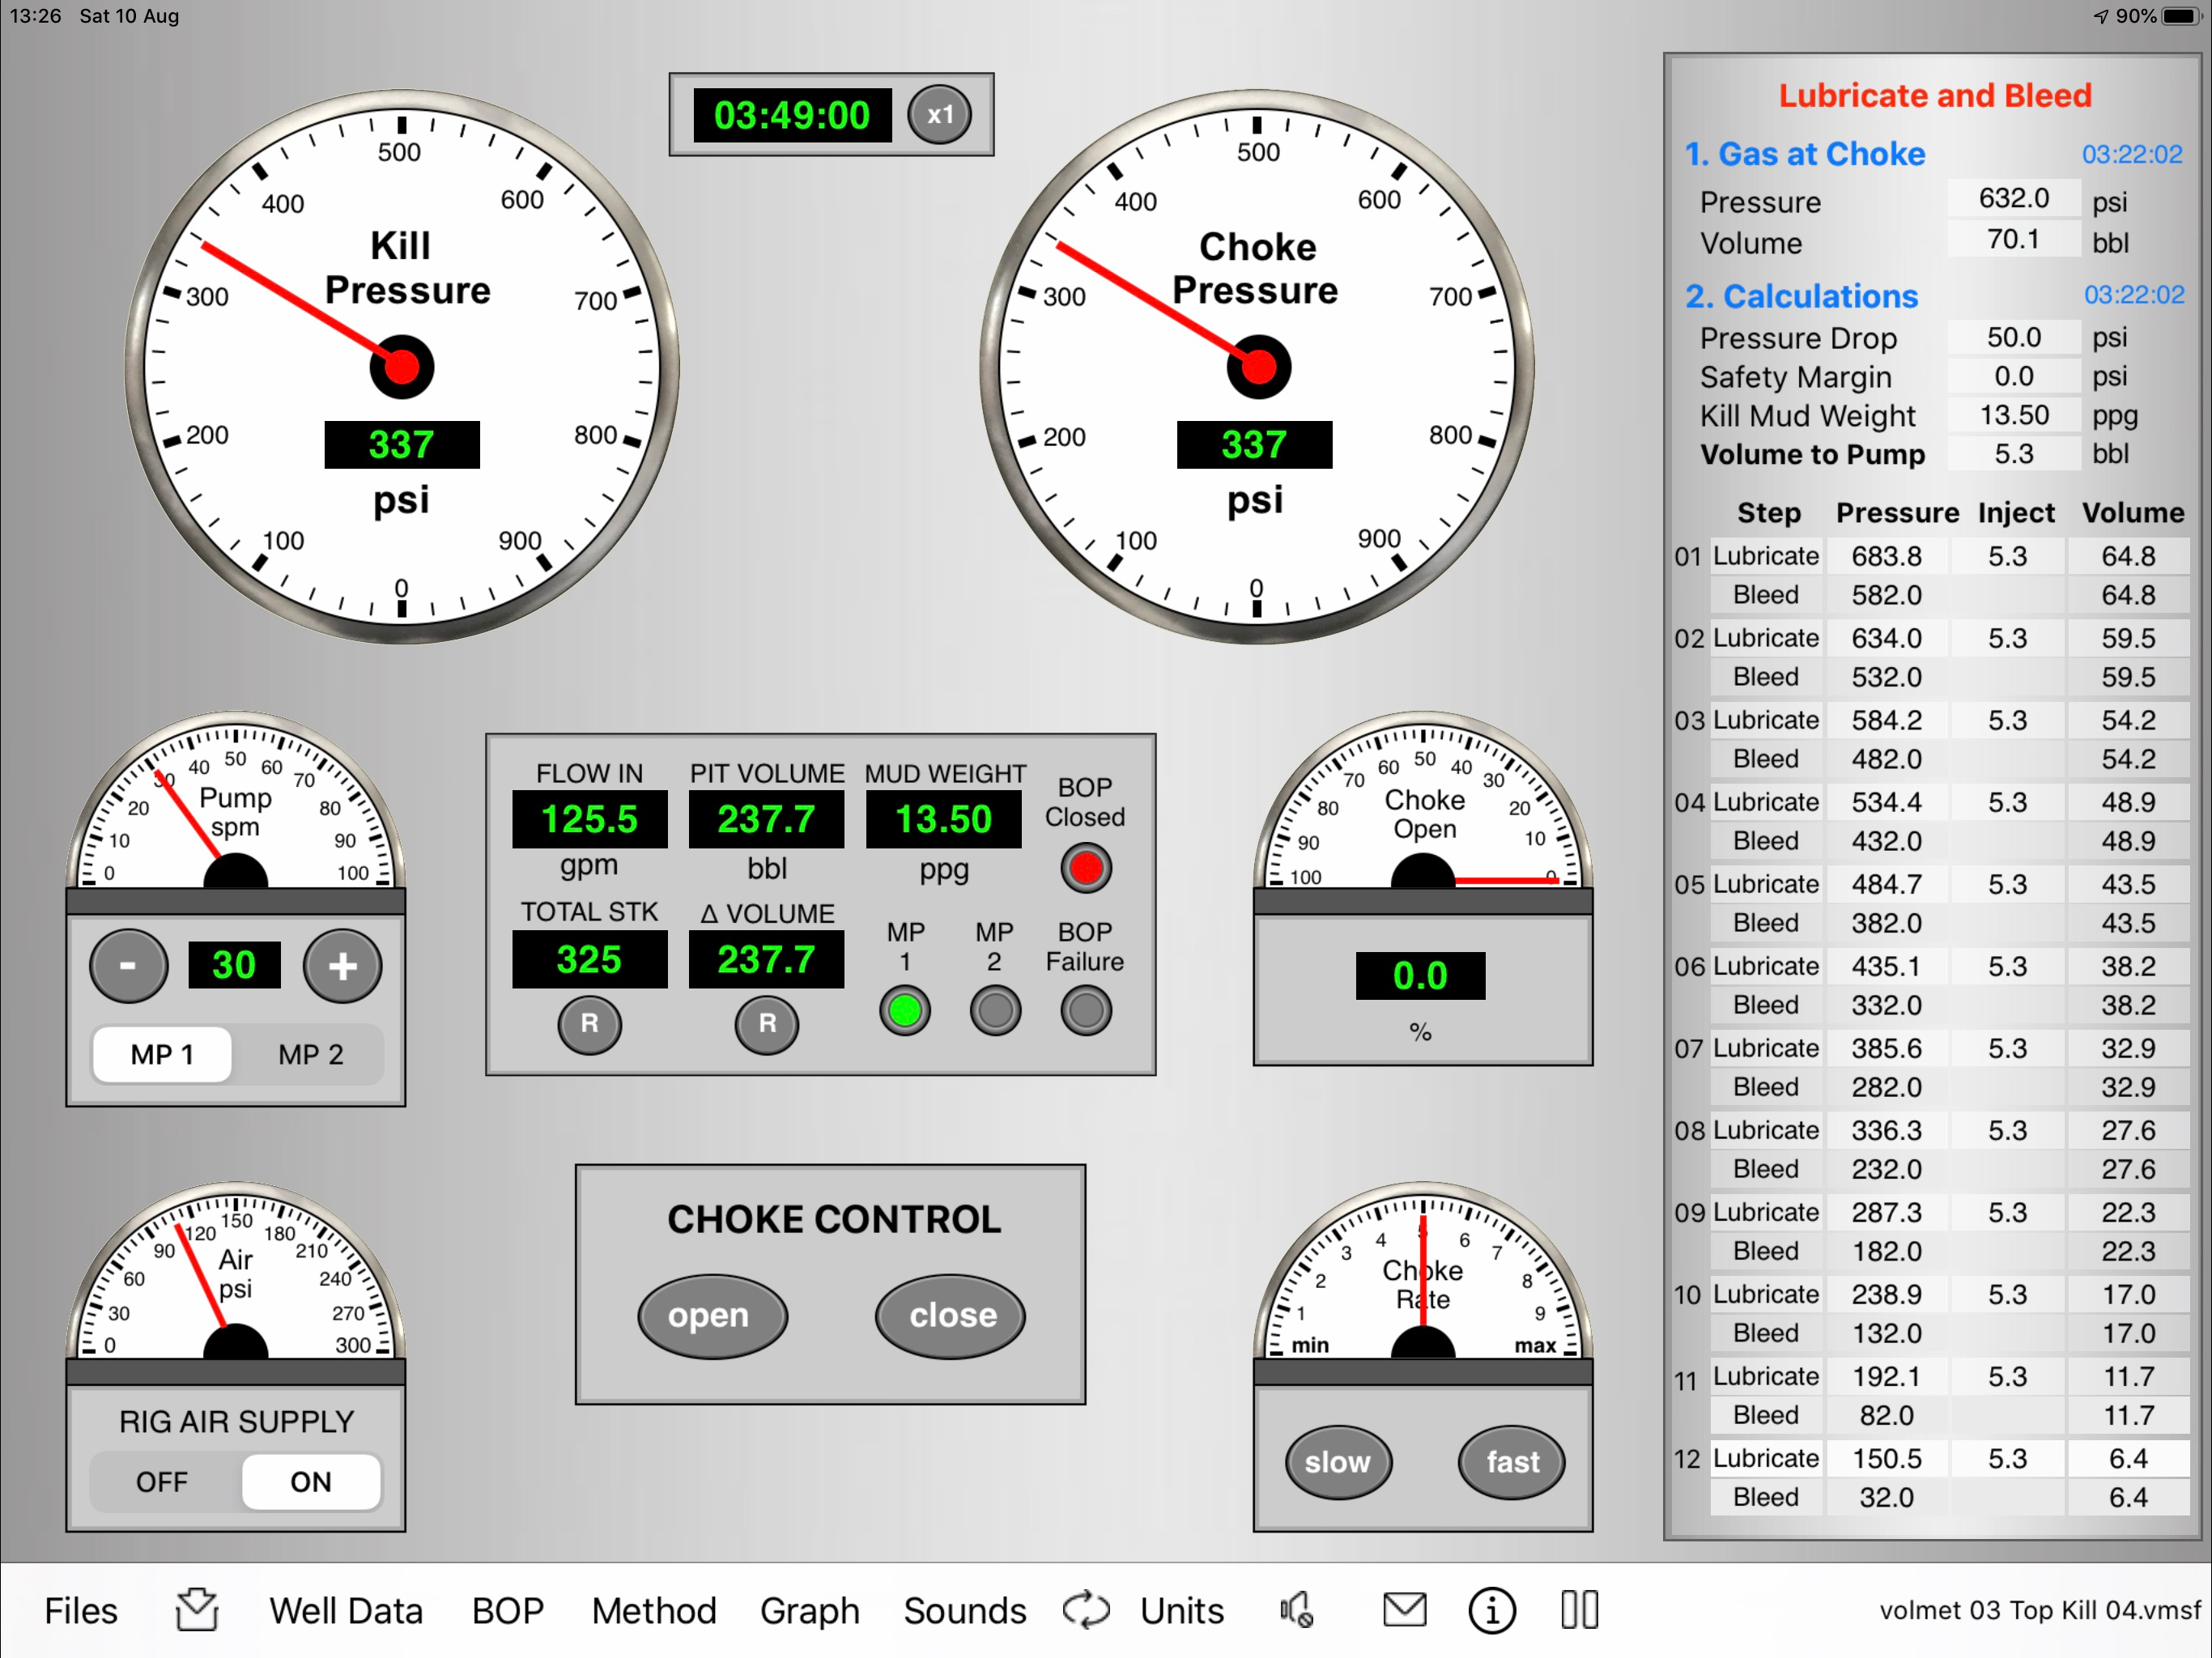Image resolution: width=2212 pixels, height=1658 pixels.
Task: Toggle the BOP Failure indicator light
Action: tap(1085, 1011)
